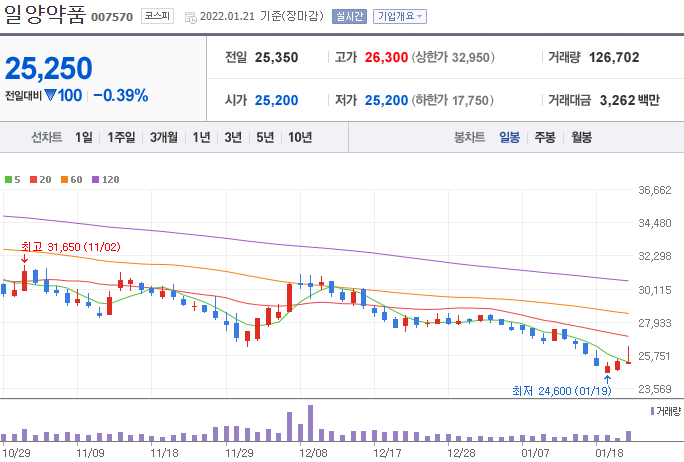Click the 10/29 date axis label
This screenshot has width=684, height=462.
16,453
